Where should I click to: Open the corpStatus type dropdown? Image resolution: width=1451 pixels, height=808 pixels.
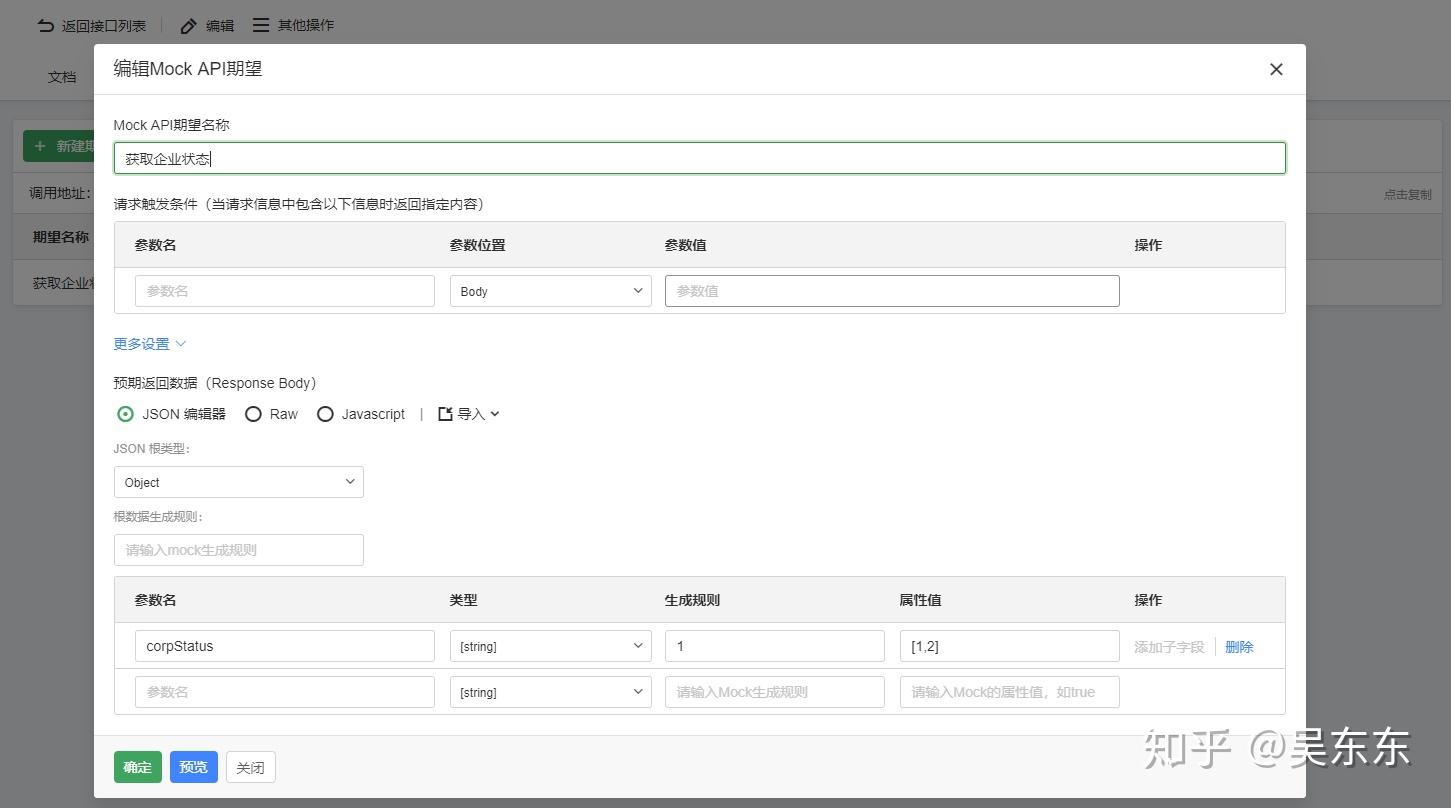550,646
